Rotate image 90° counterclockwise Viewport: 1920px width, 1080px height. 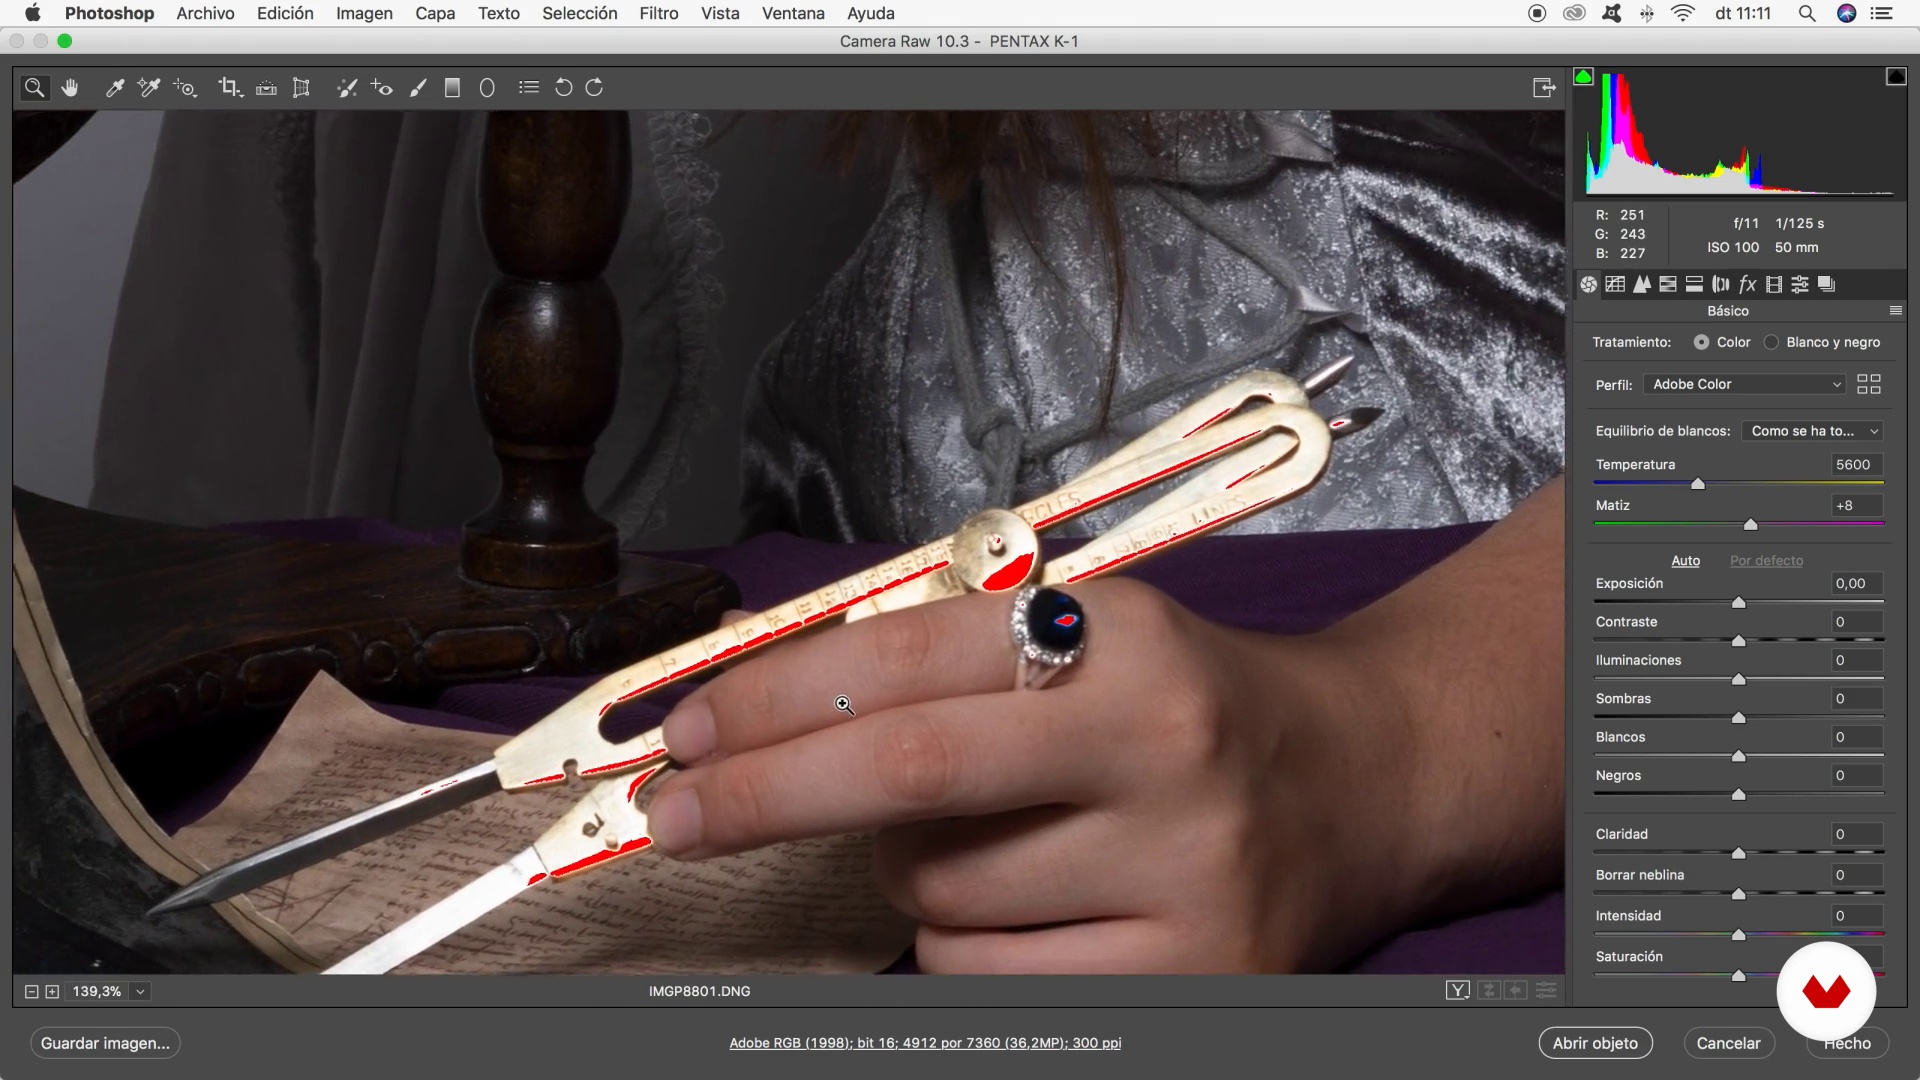pyautogui.click(x=563, y=88)
